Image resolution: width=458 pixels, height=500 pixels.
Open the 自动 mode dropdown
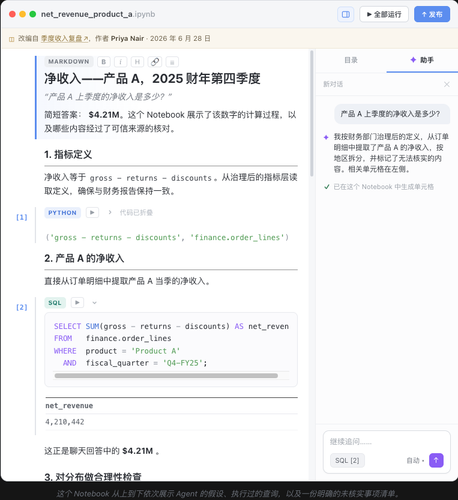[x=415, y=460]
